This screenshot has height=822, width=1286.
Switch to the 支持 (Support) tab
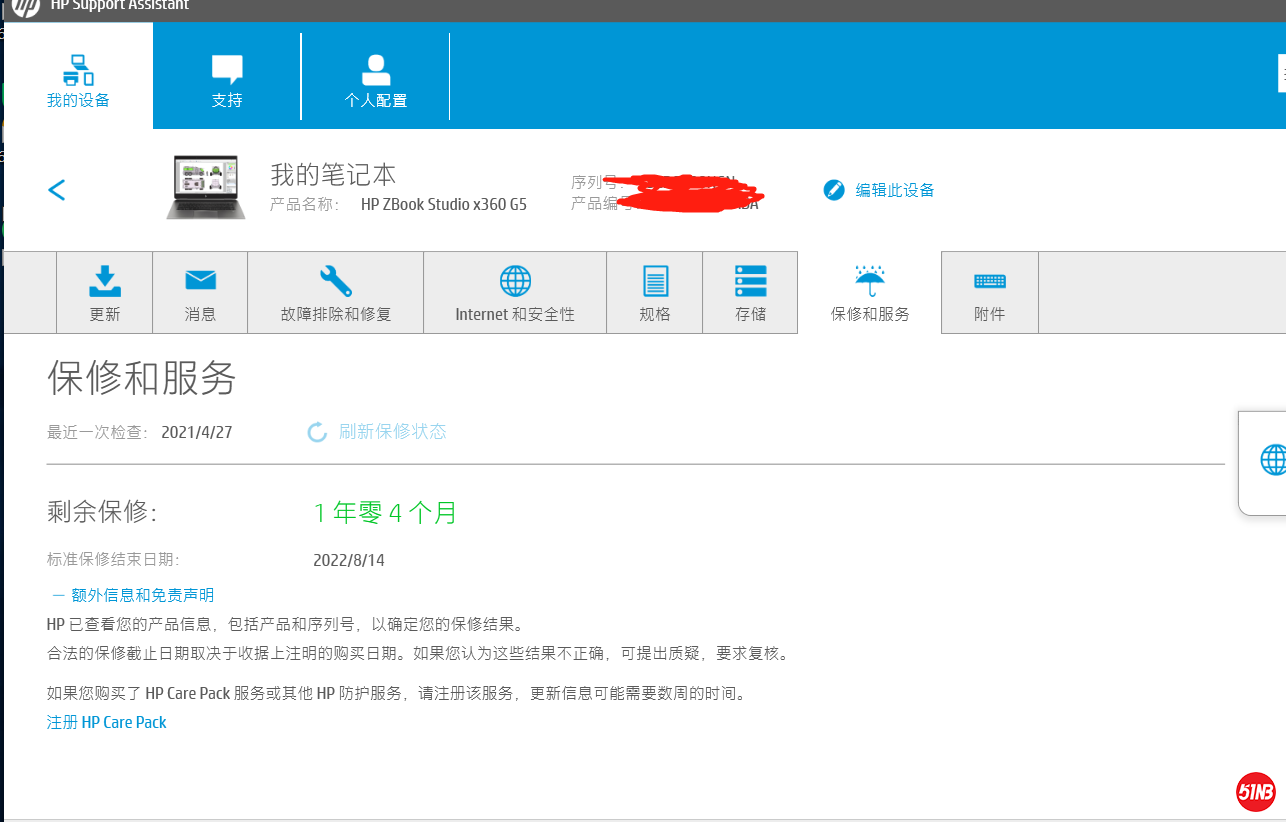[x=227, y=80]
